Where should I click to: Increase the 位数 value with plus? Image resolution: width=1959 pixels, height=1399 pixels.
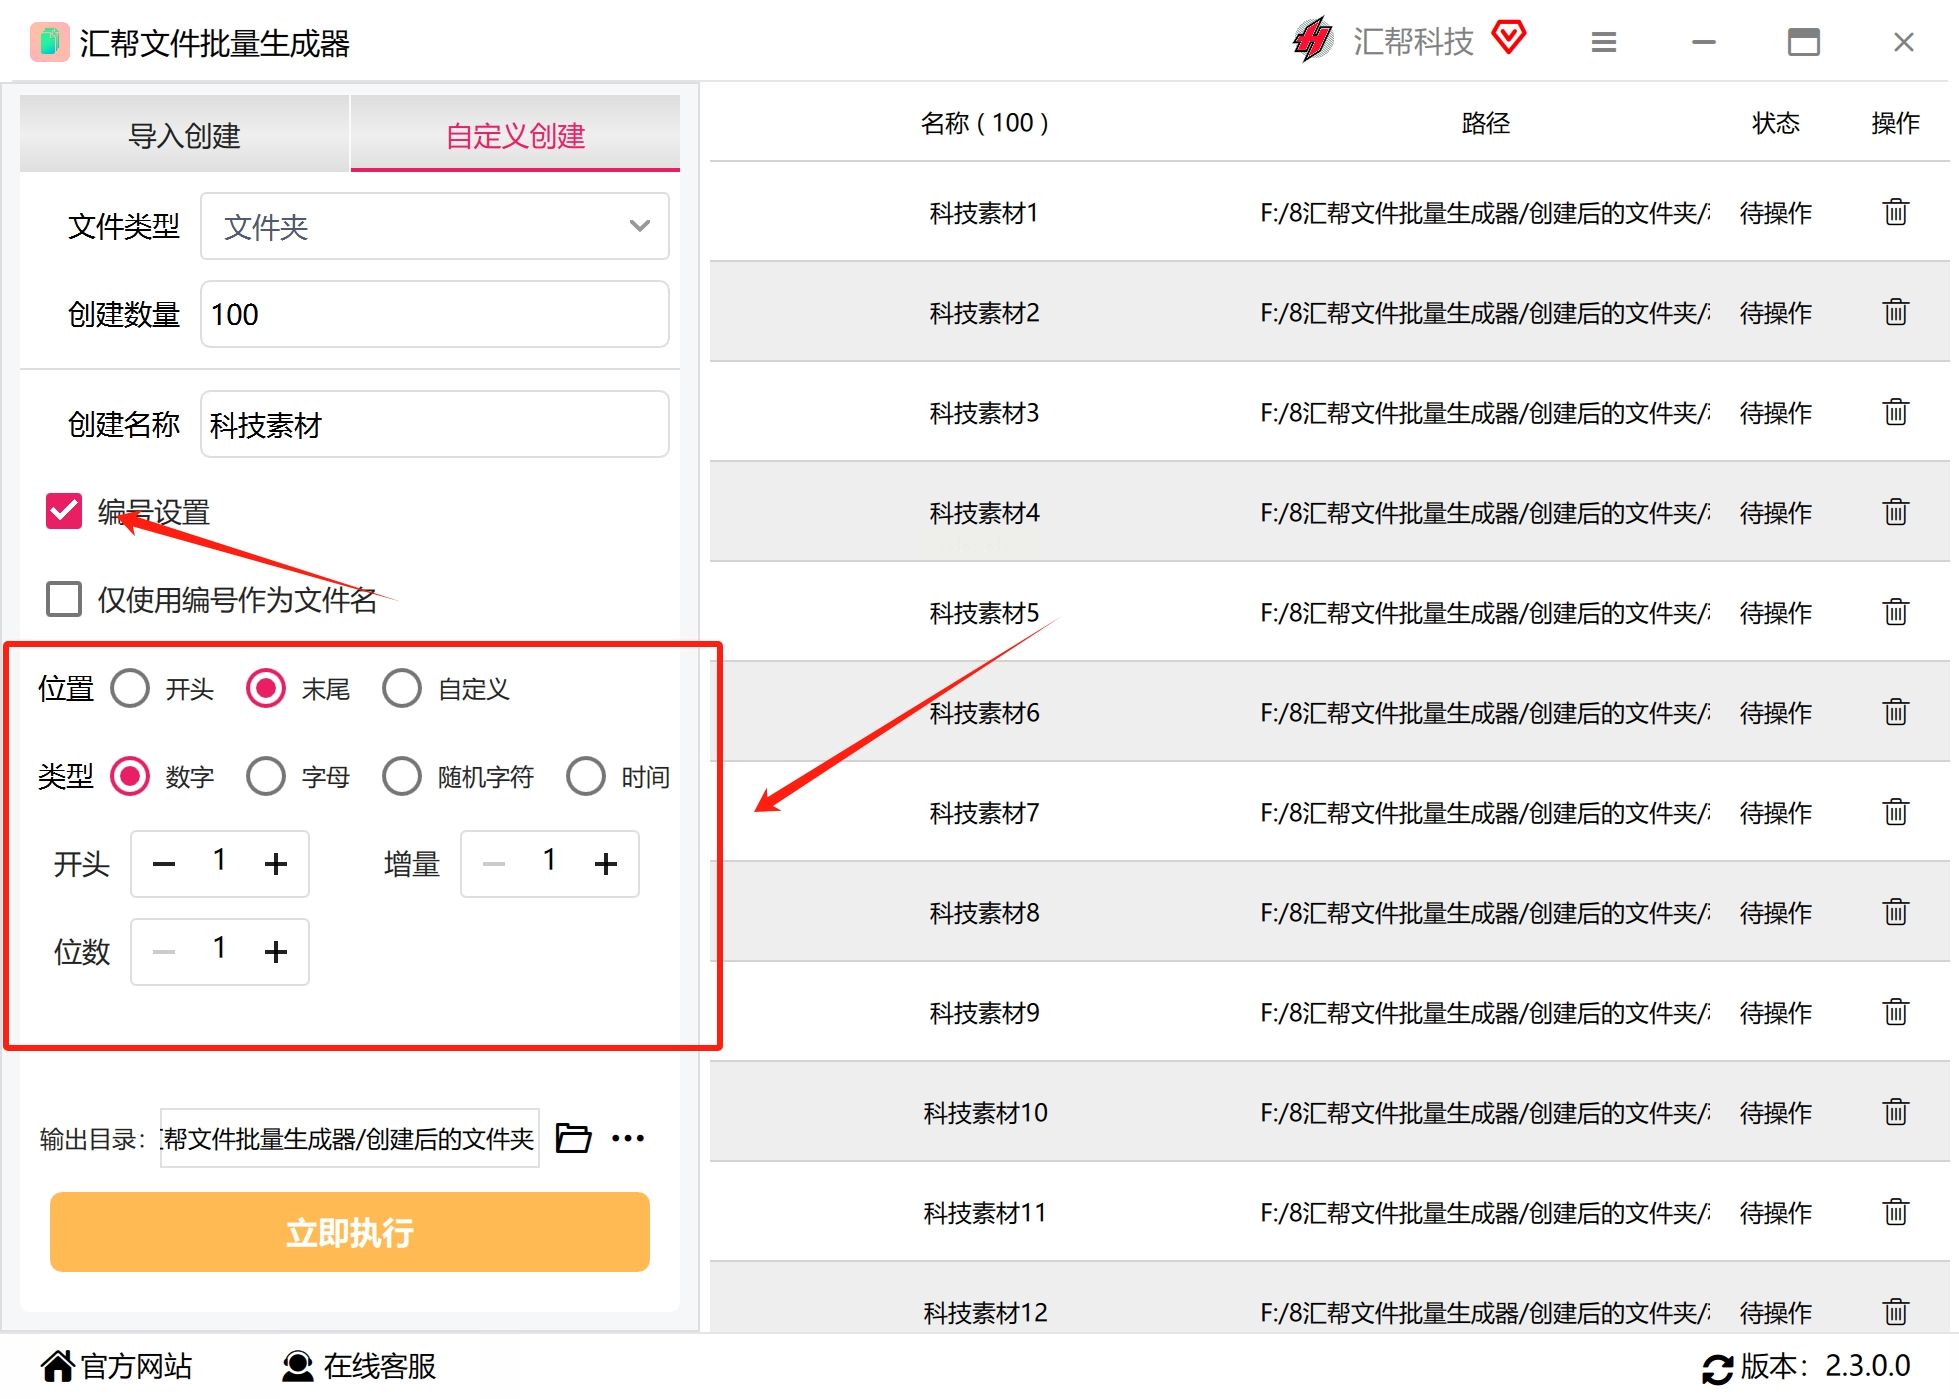[x=276, y=952]
